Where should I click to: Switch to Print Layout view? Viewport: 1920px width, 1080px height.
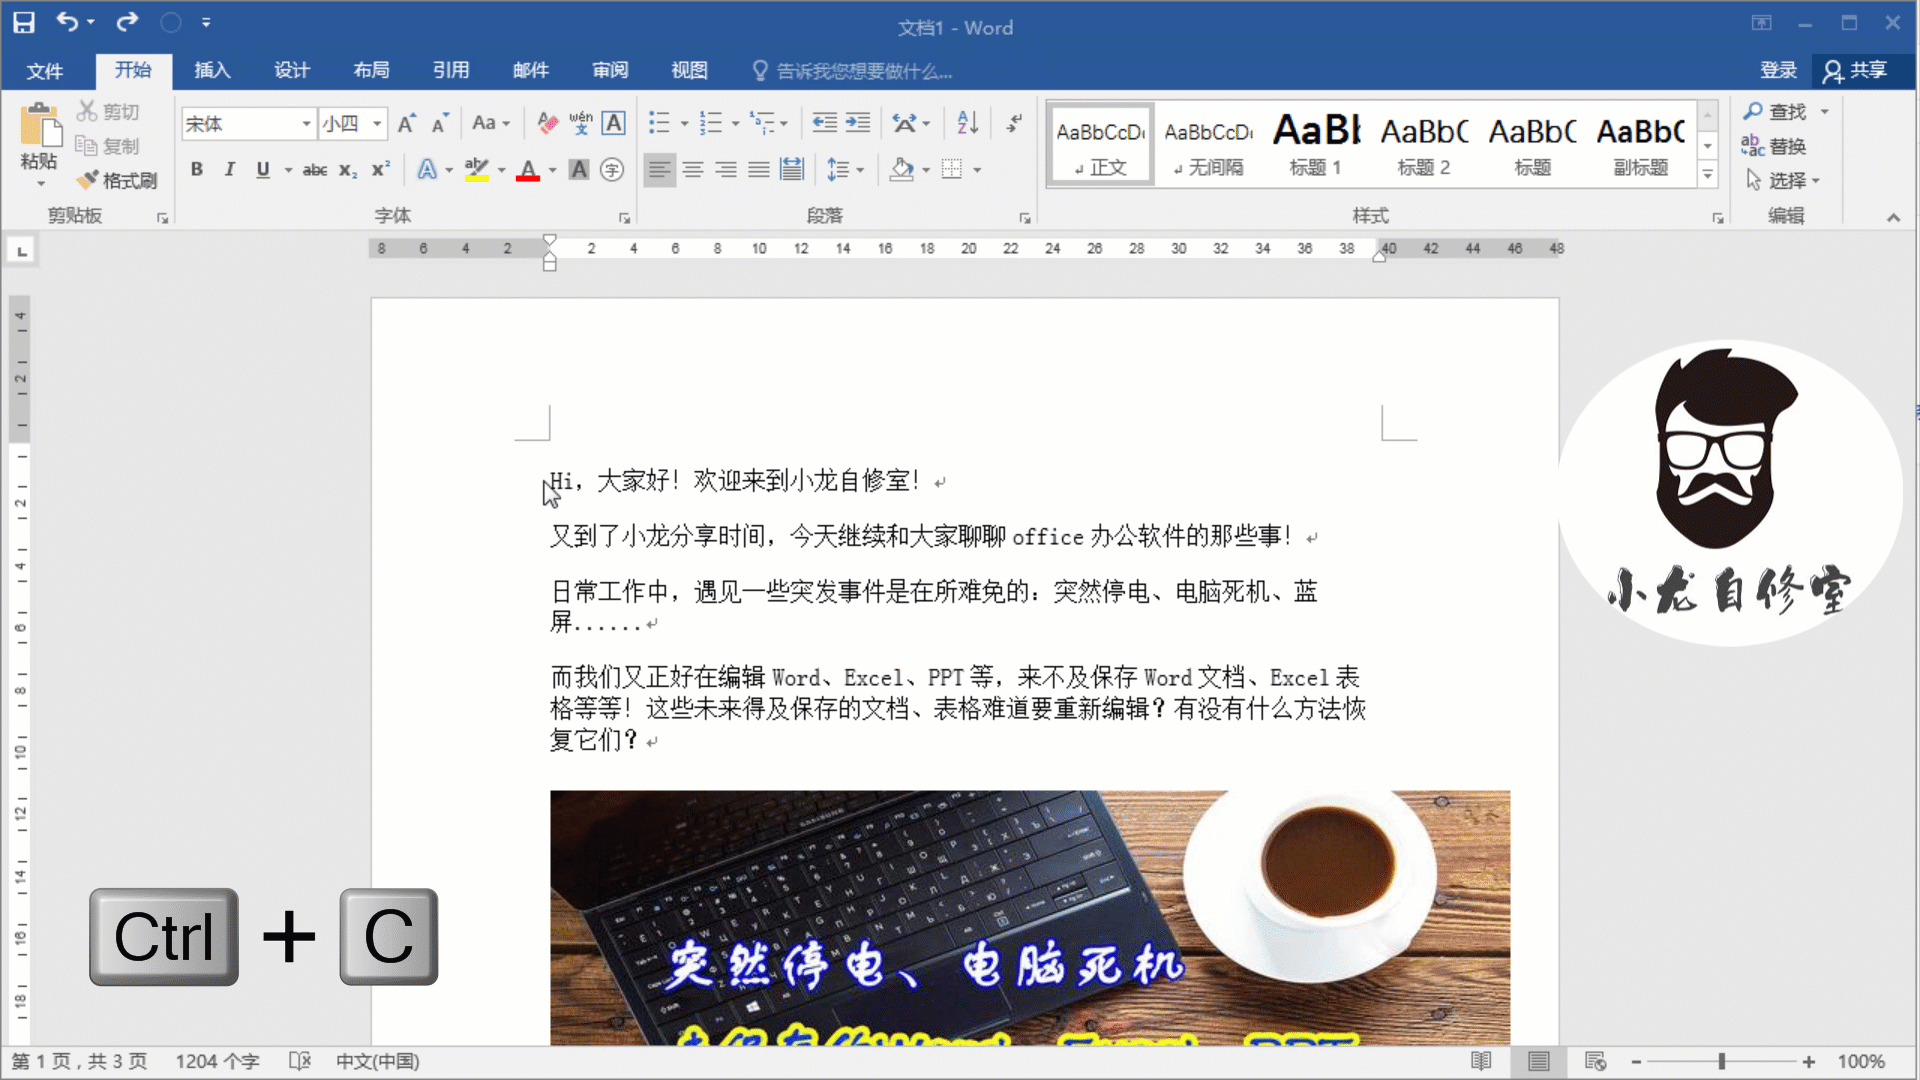point(1539,1061)
